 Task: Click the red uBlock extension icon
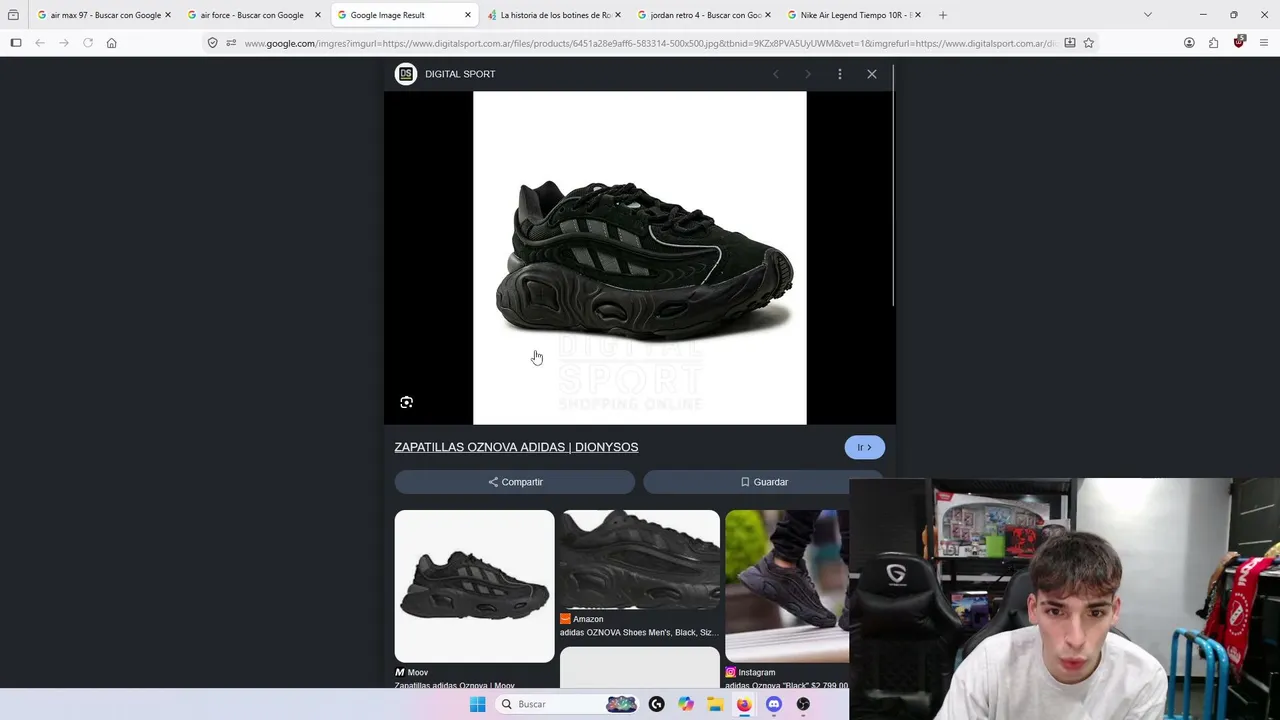click(1239, 42)
